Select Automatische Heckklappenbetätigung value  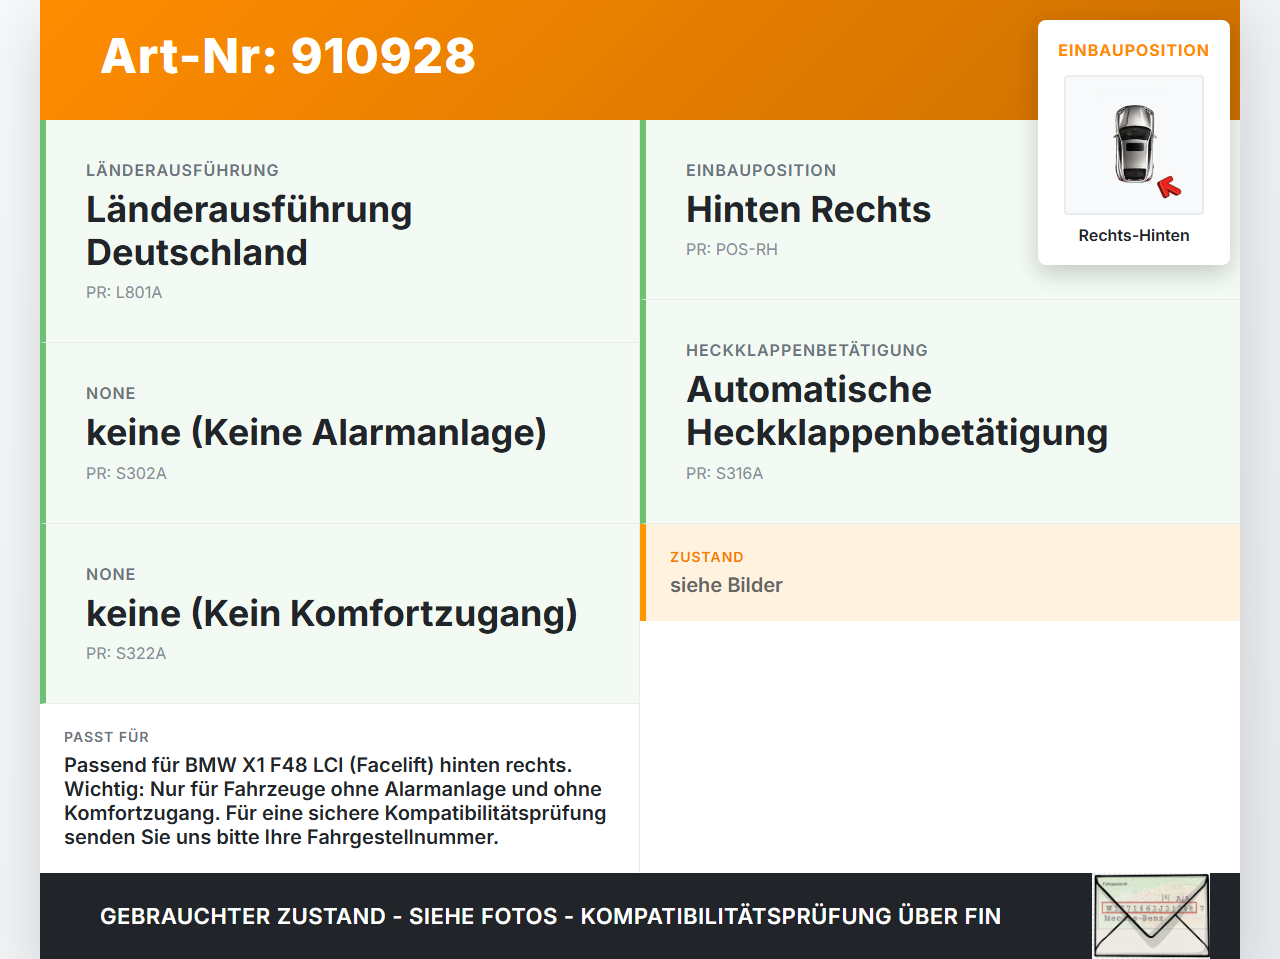pos(897,411)
